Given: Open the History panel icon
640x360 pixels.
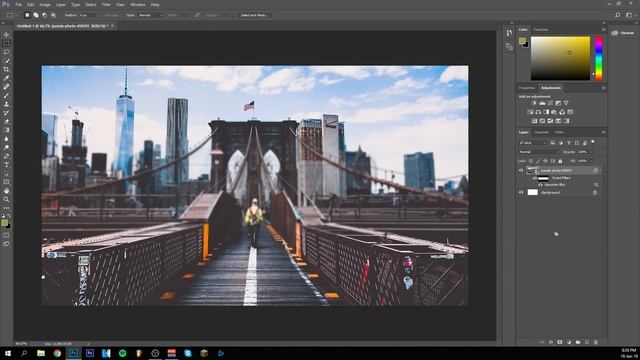Looking at the screenshot, I should pyautogui.click(x=509, y=33).
